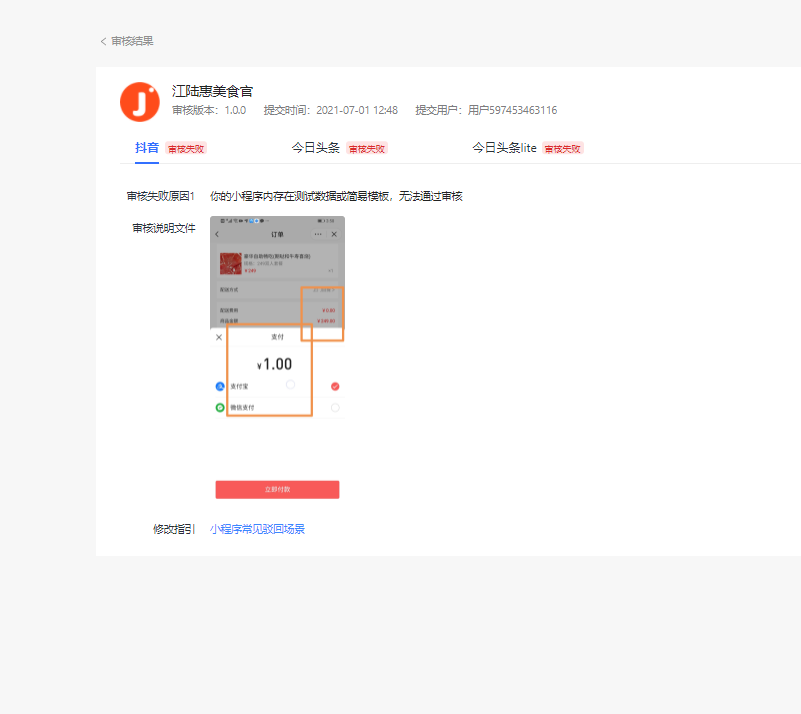
Task: Click the product thumbnail in the order
Action: [230, 264]
